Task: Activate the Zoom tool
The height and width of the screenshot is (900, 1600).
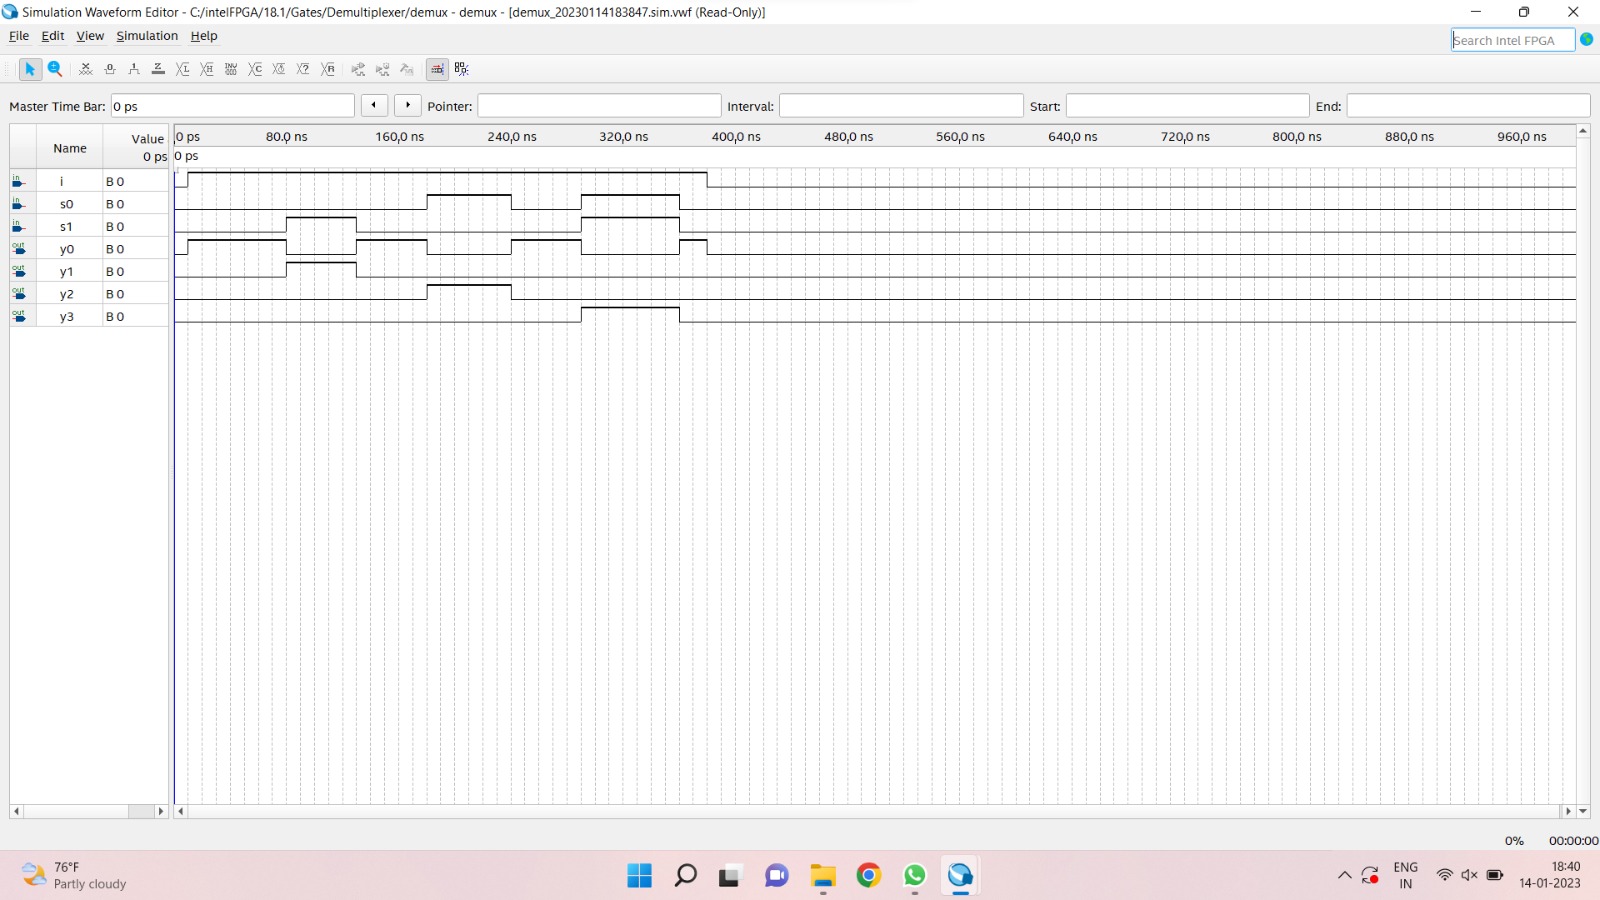Action: (55, 69)
